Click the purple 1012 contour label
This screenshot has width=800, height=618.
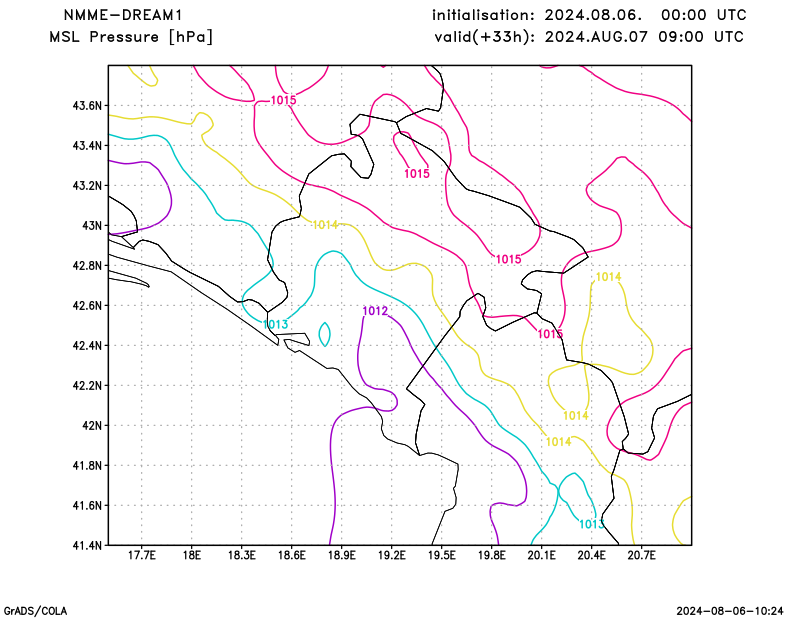pos(375,311)
